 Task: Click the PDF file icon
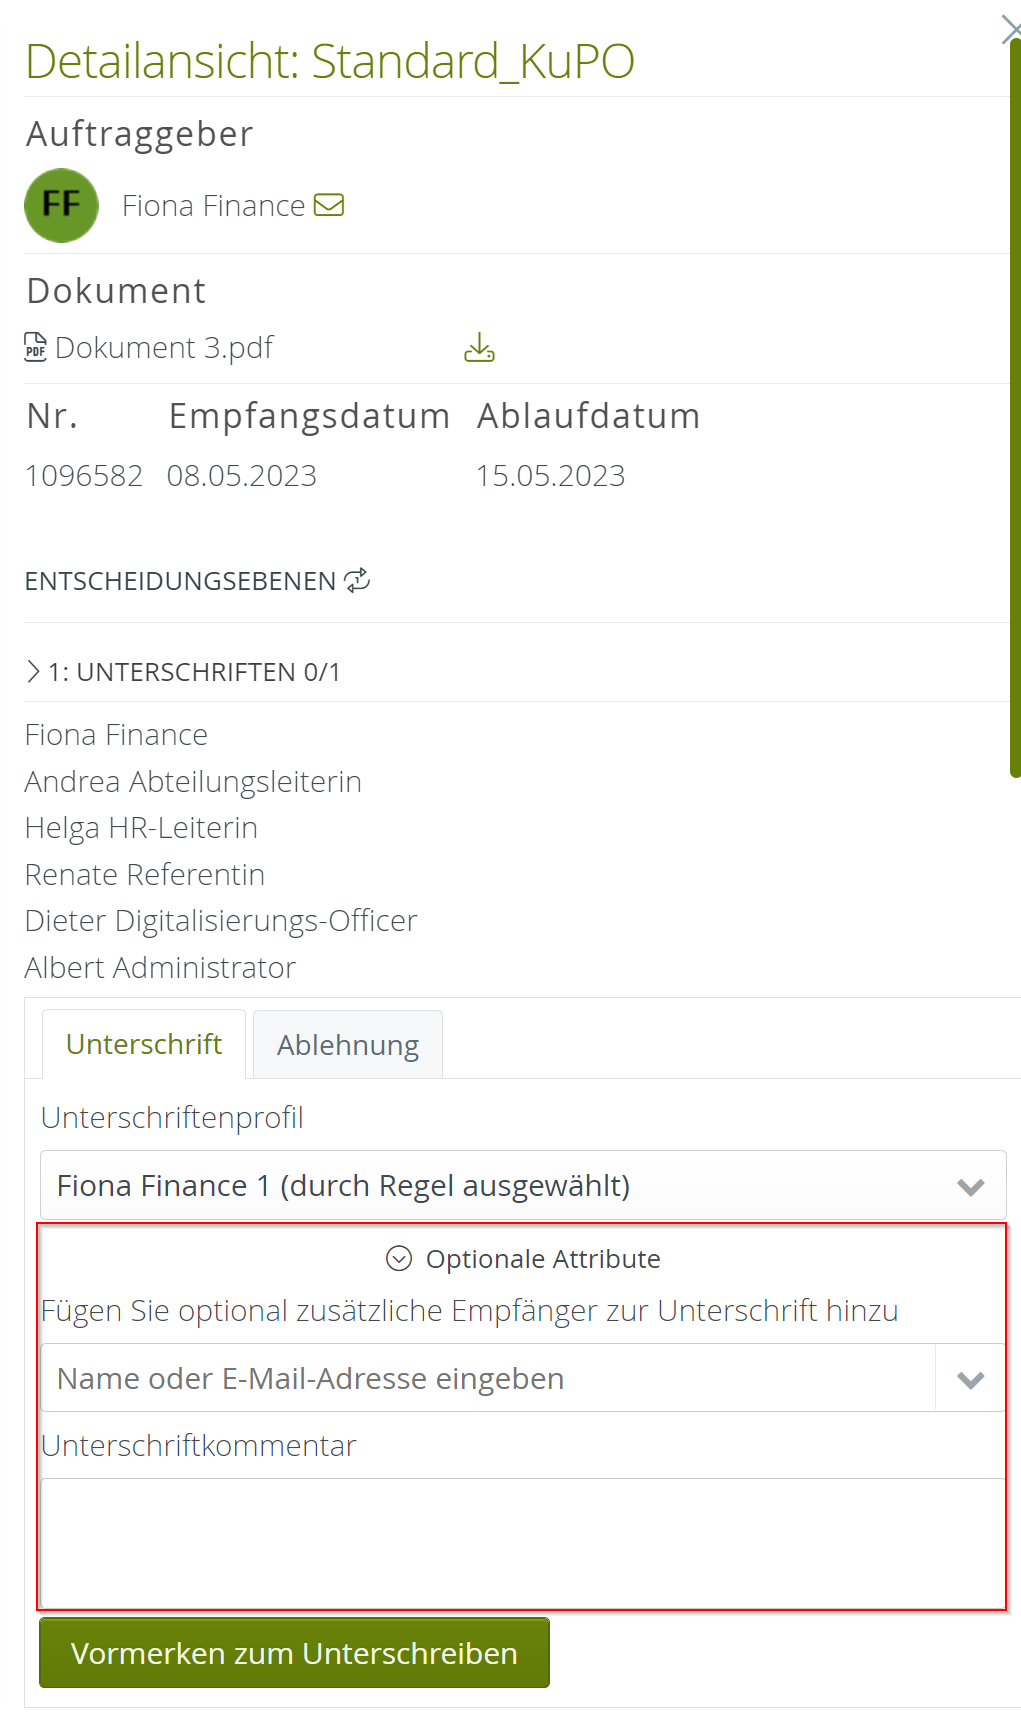pos(35,347)
